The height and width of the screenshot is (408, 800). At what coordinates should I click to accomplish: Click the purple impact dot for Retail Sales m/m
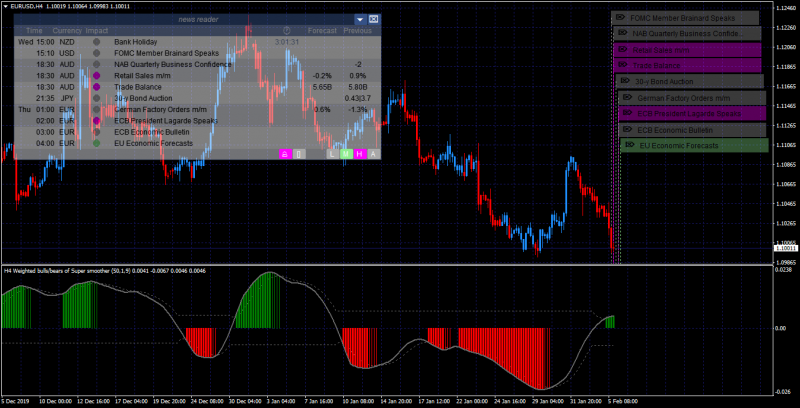click(x=96, y=75)
